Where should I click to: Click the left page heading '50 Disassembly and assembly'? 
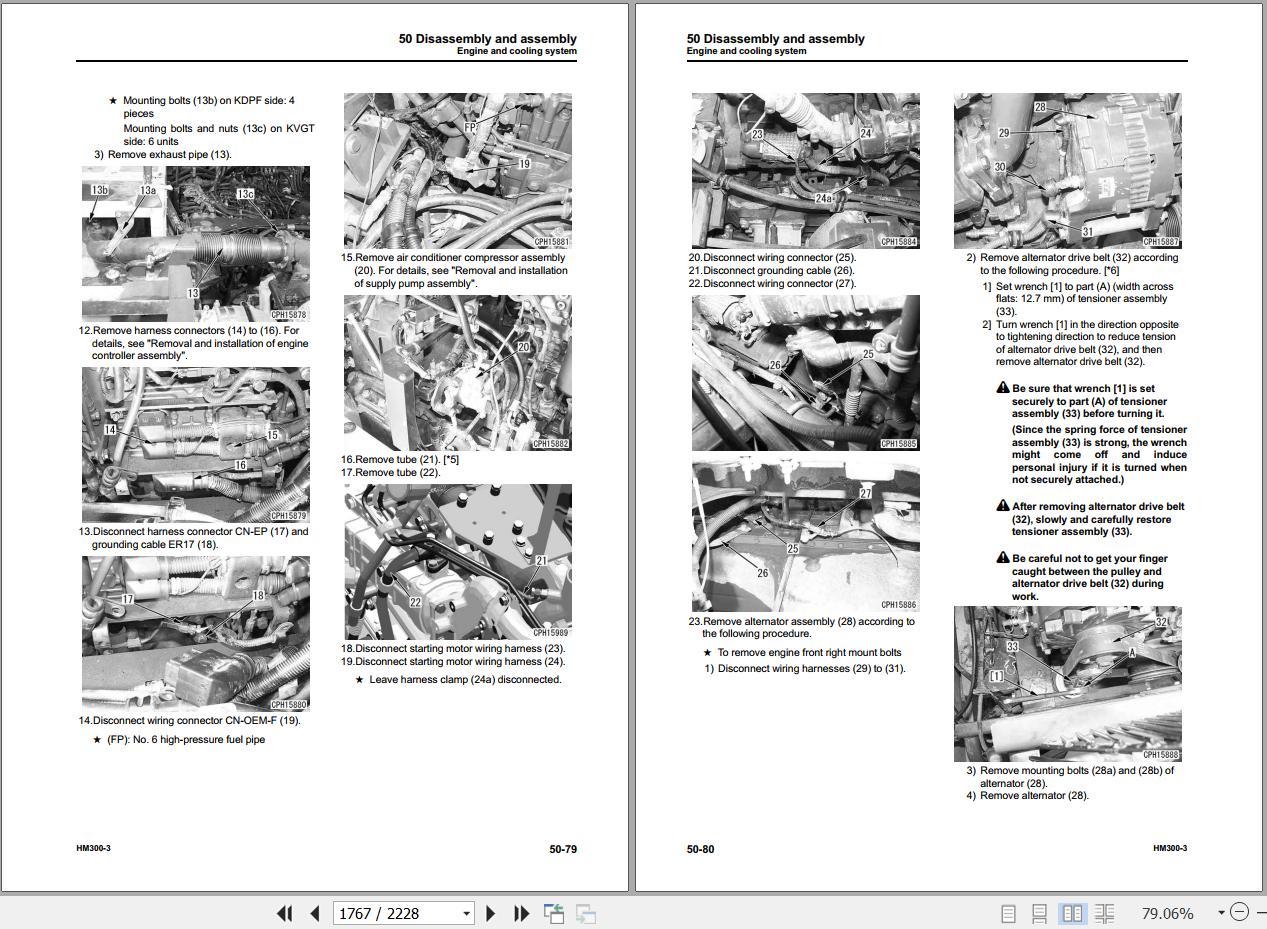coord(488,39)
